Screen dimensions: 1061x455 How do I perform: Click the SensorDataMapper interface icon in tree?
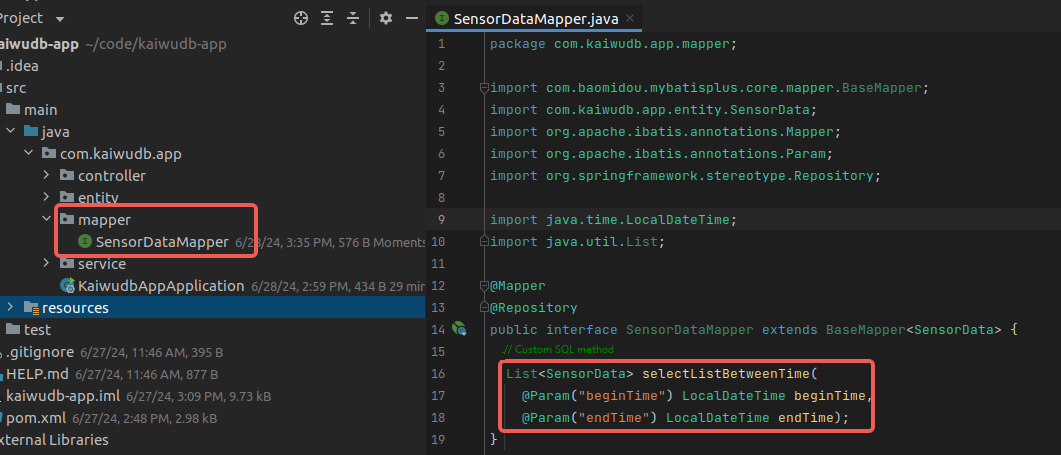pos(85,241)
